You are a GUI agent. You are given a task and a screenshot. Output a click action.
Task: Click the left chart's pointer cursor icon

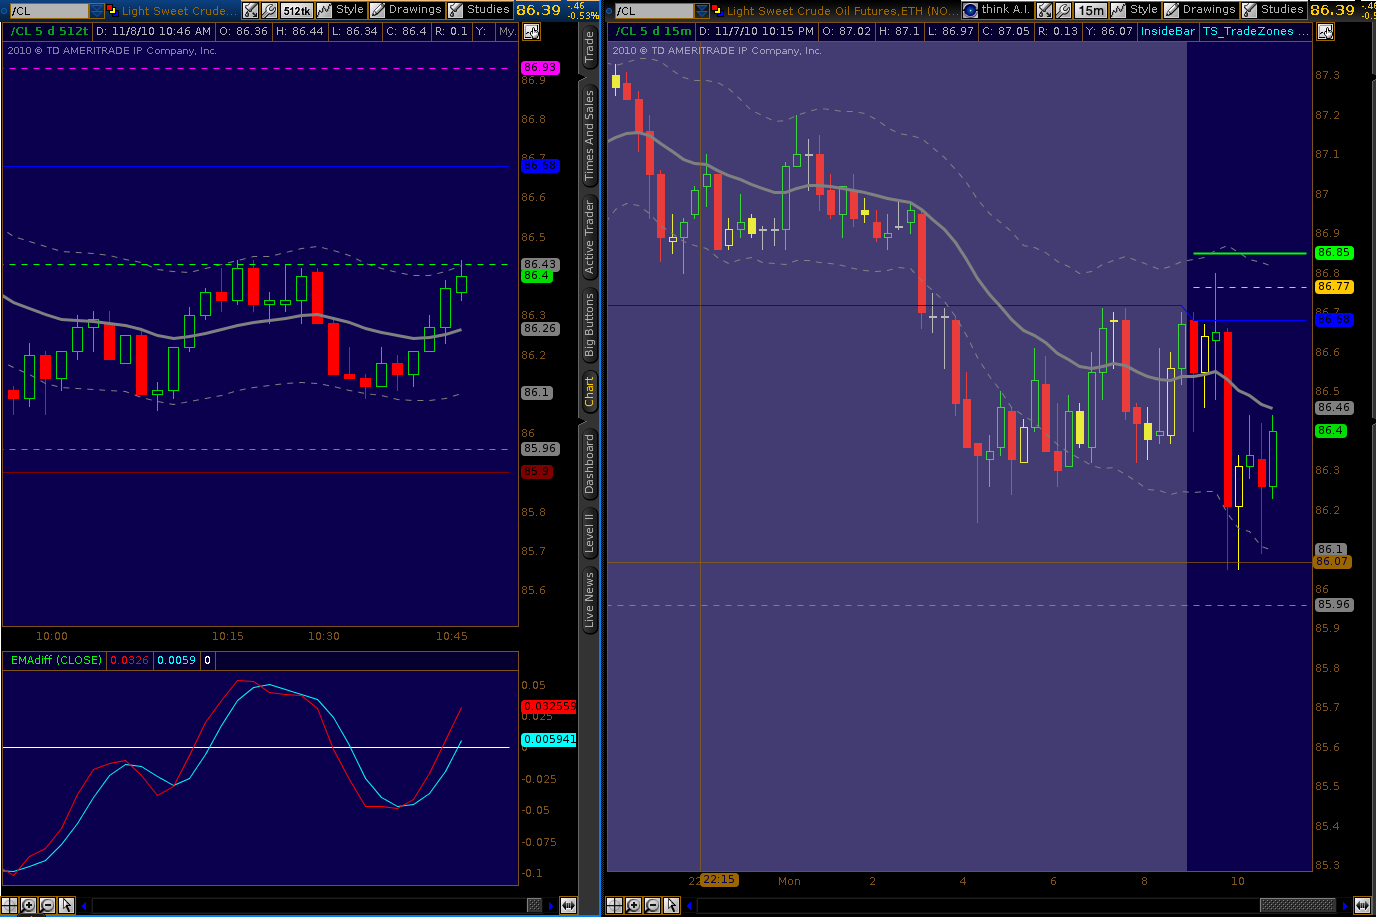(x=66, y=905)
